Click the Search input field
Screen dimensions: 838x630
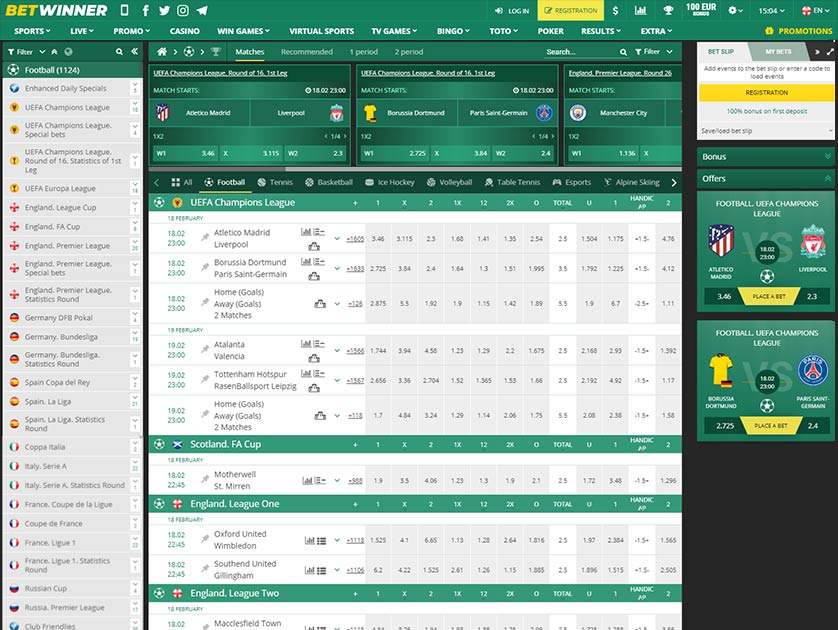[x=581, y=52]
